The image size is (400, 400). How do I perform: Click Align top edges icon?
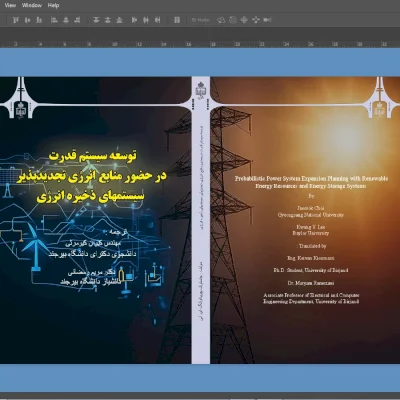[x=16, y=20]
